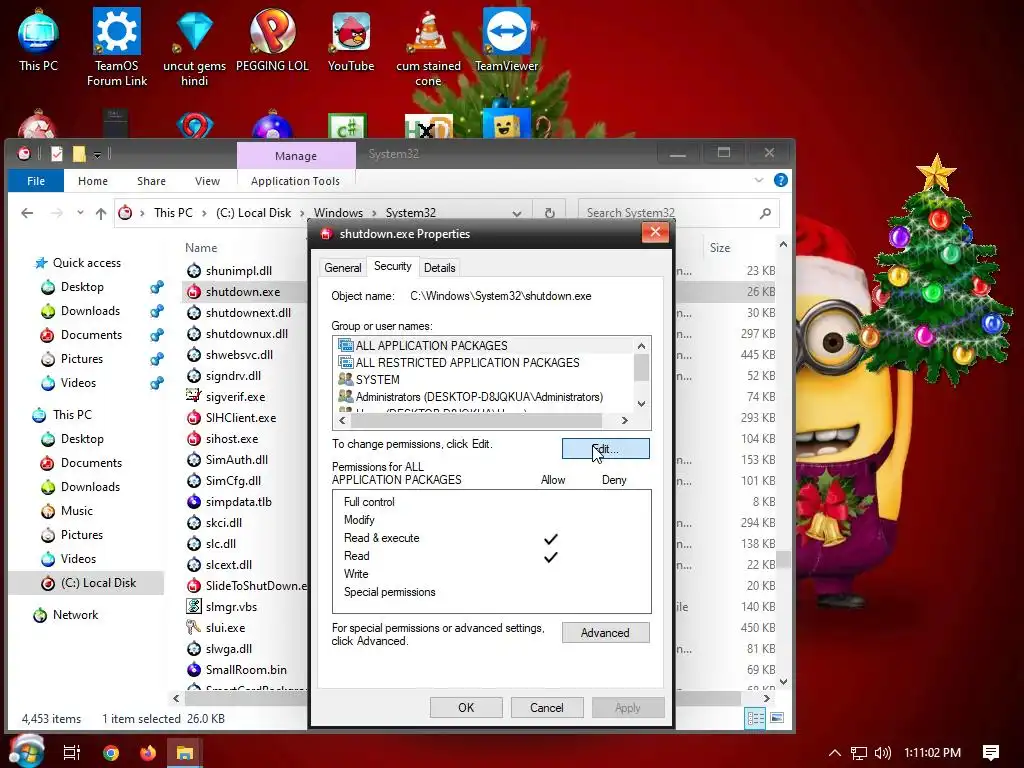This screenshot has width=1024, height=768.
Task: Switch to the details view layout icon
Action: (756, 718)
